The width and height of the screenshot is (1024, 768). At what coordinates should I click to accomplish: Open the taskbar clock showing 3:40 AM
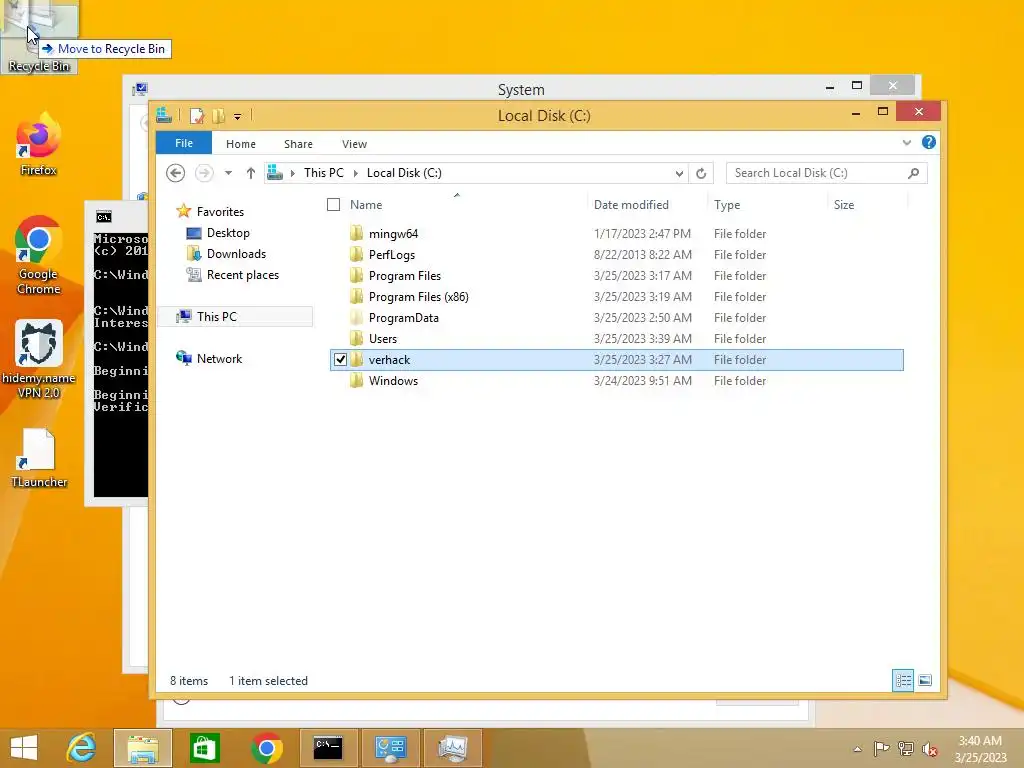(980, 749)
